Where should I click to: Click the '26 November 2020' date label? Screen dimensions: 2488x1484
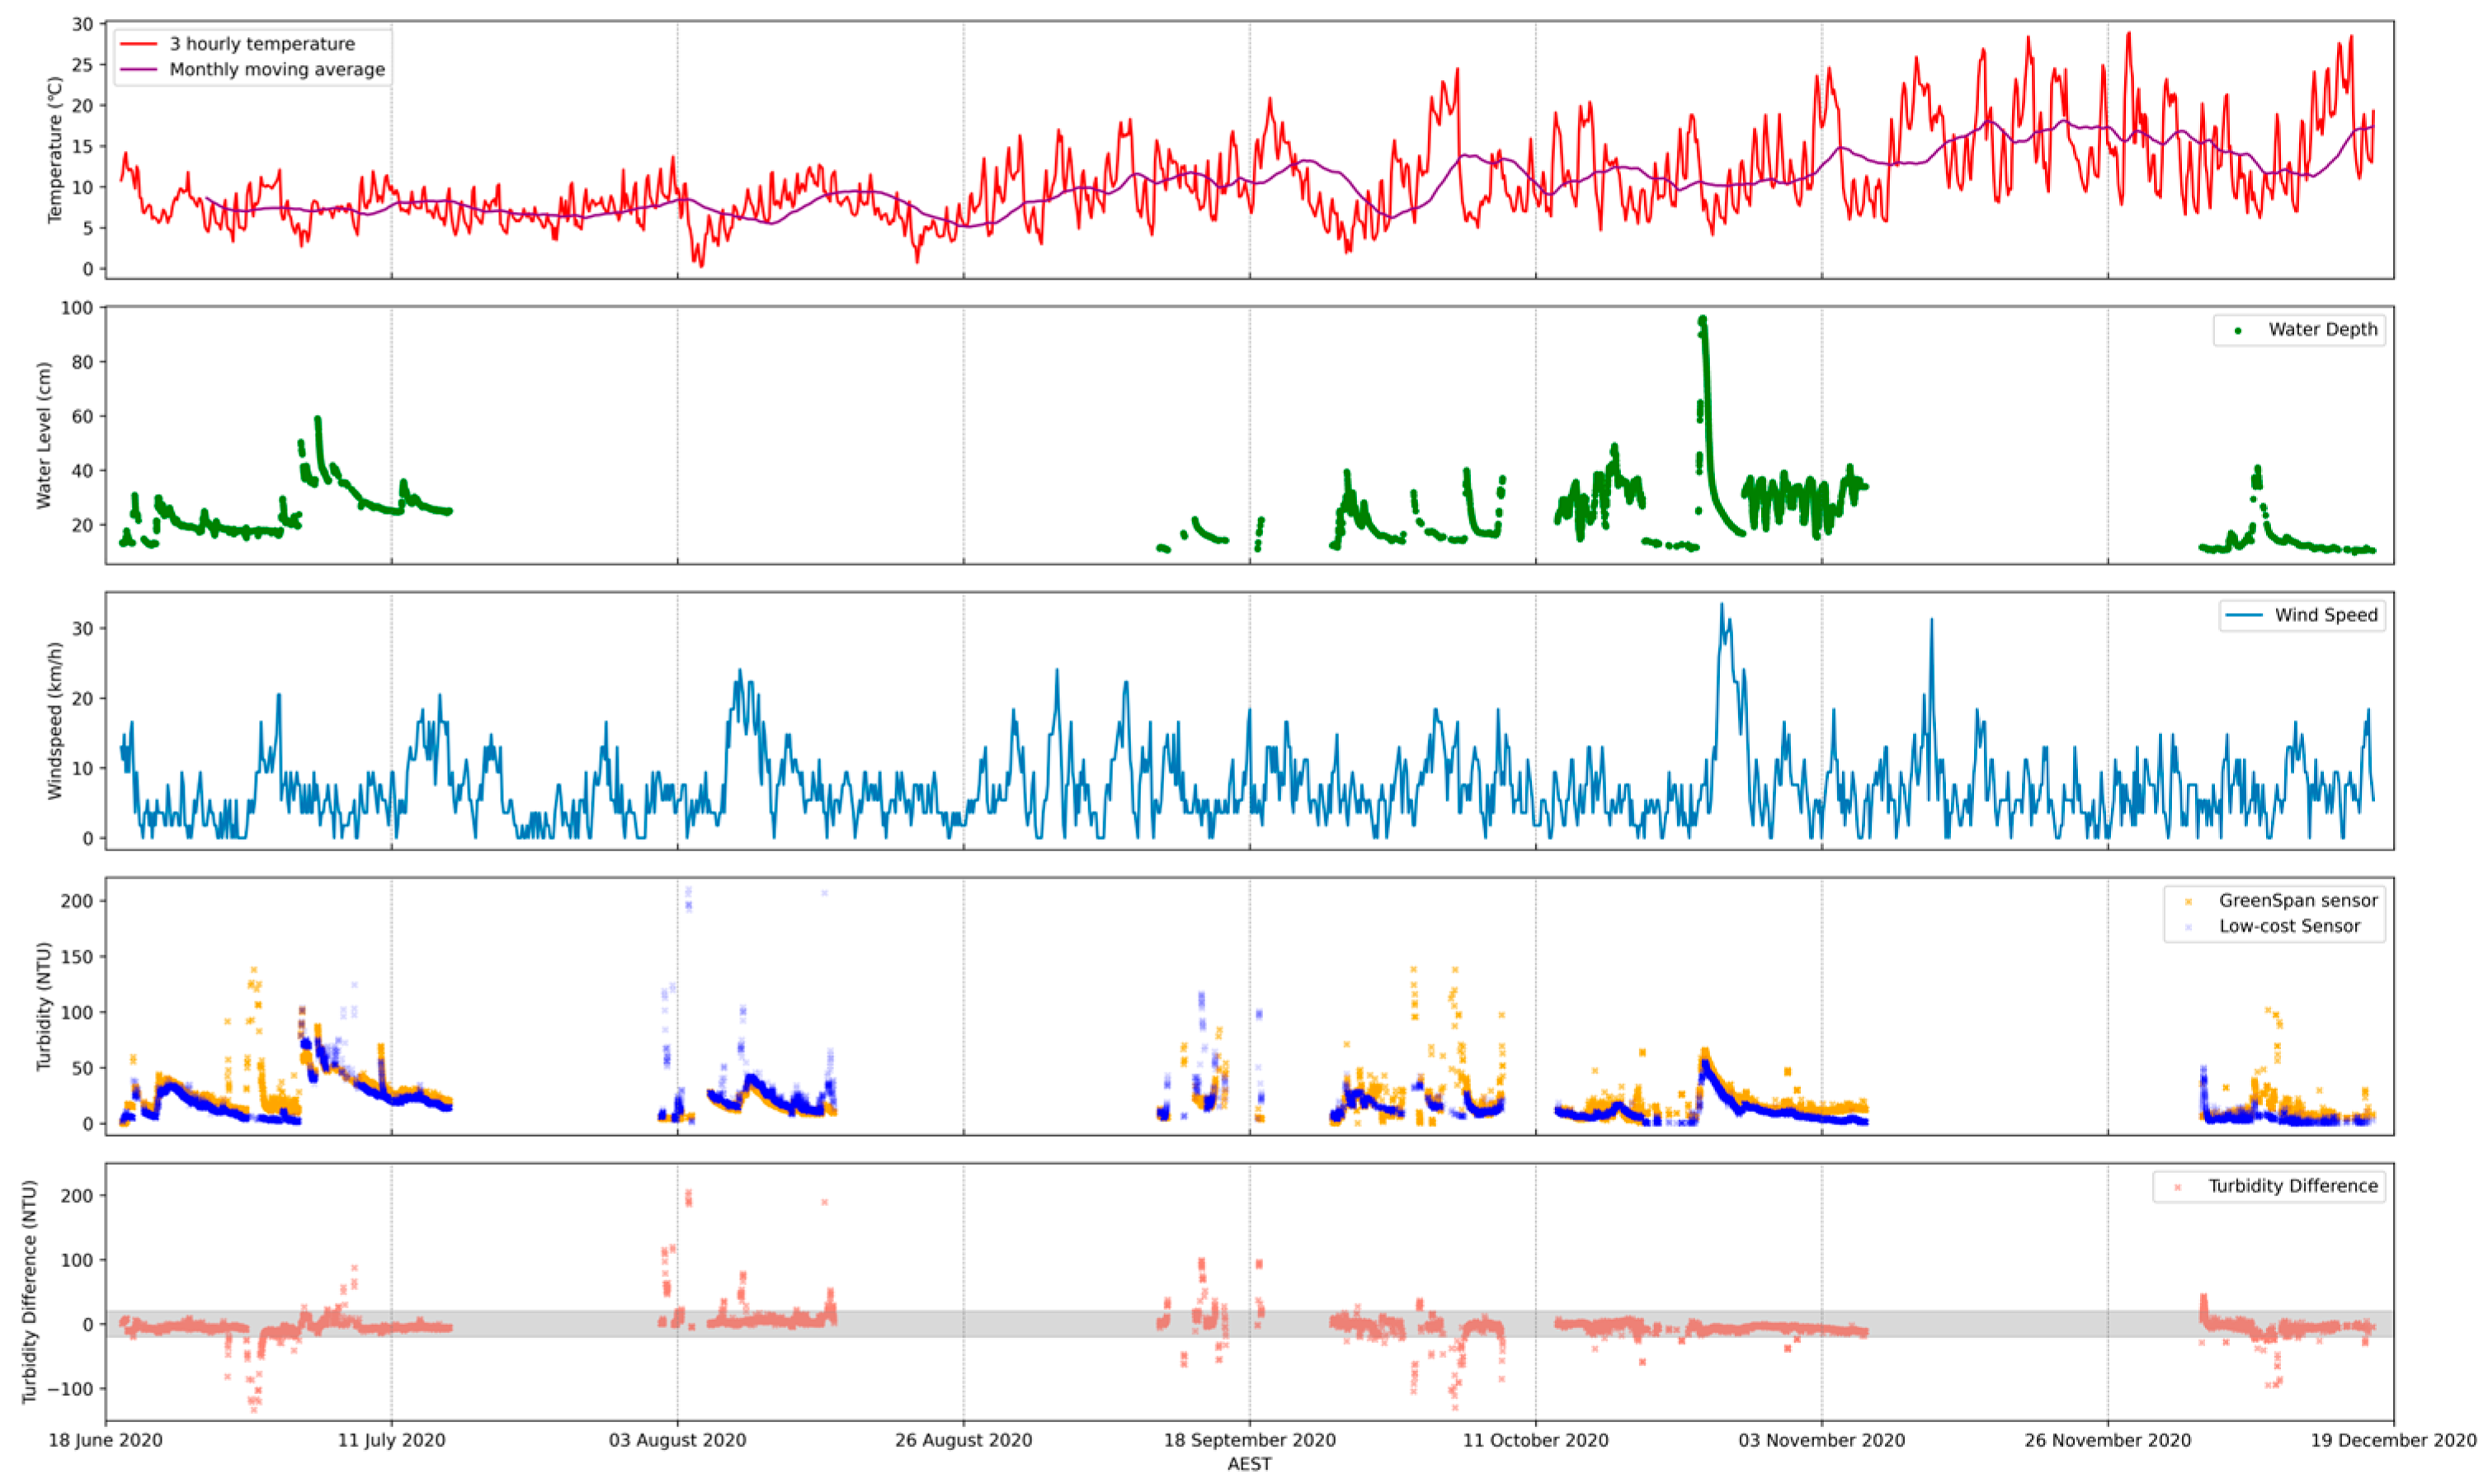pyautogui.click(x=2107, y=1440)
